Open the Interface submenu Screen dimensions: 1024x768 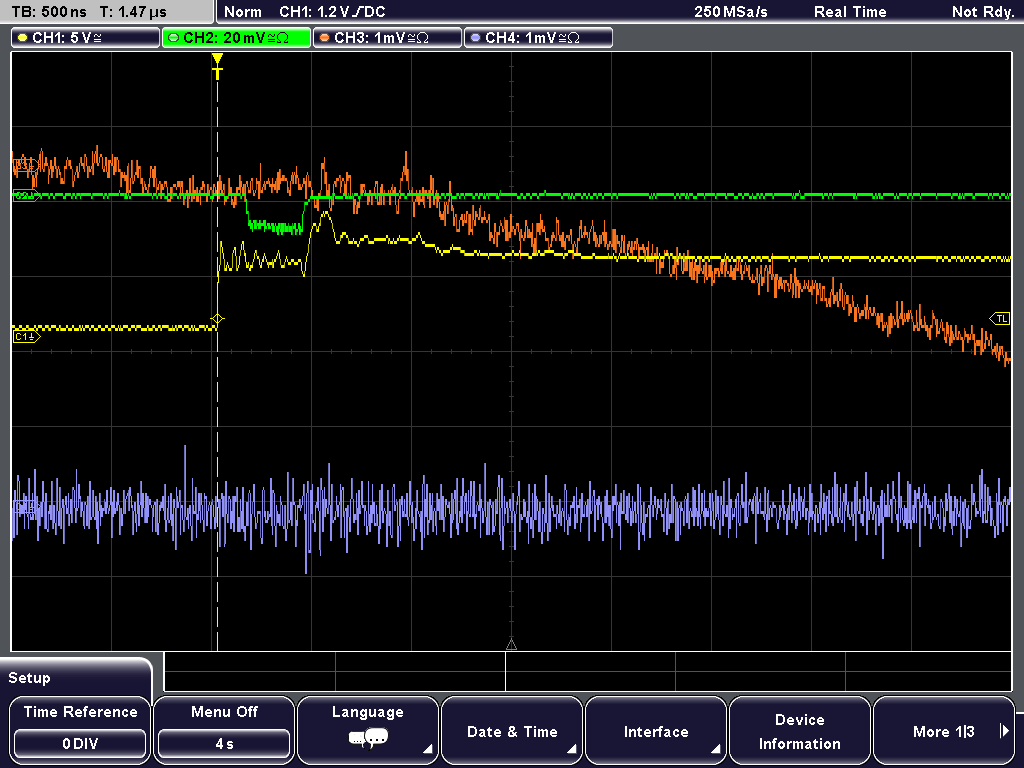(x=656, y=729)
